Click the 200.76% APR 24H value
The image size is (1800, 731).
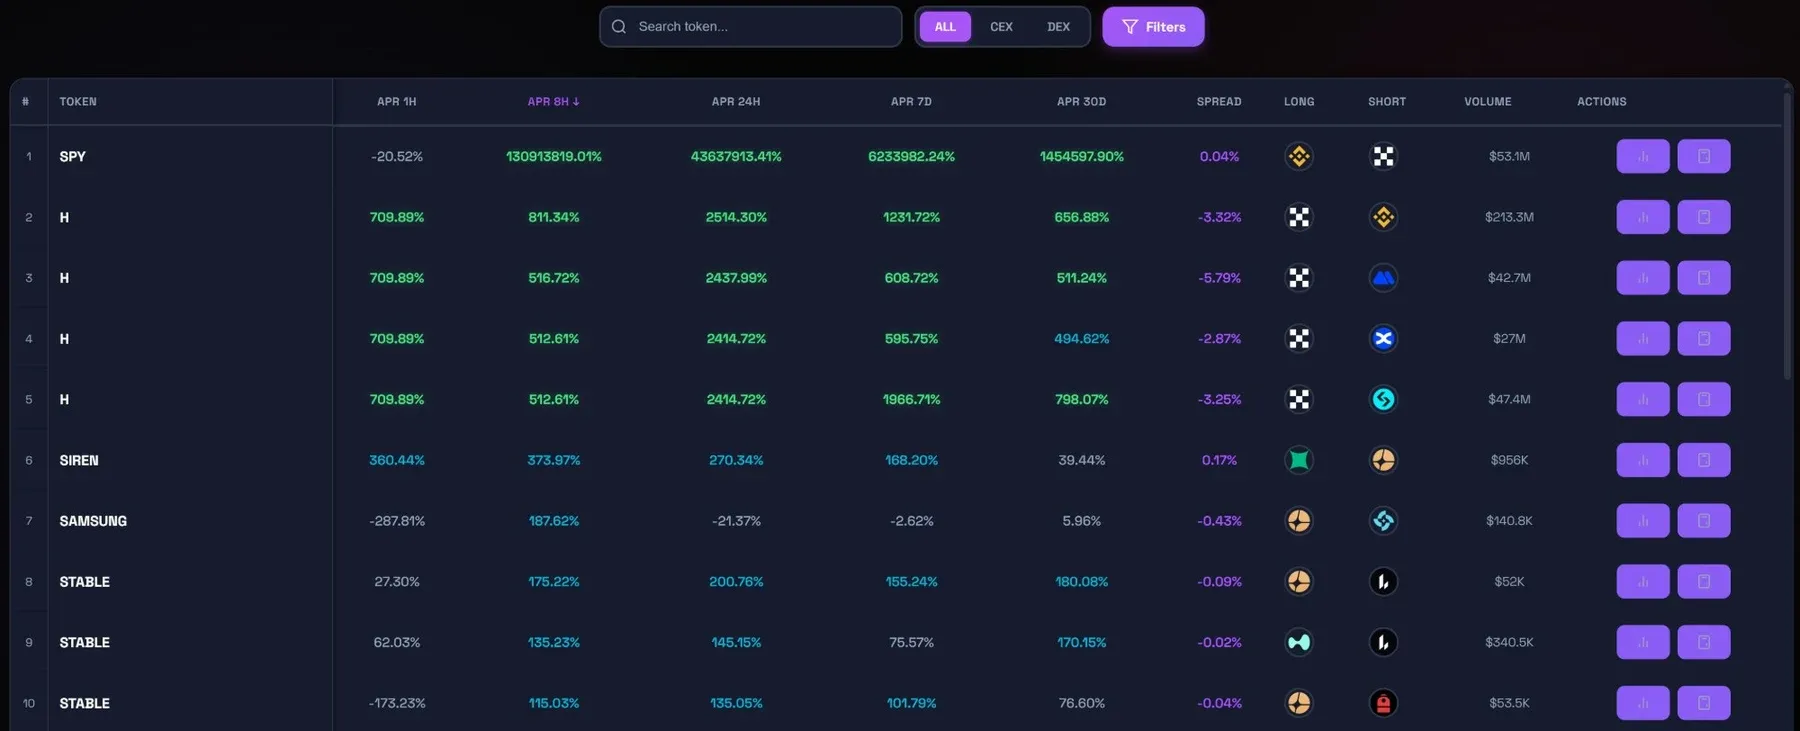tap(736, 582)
